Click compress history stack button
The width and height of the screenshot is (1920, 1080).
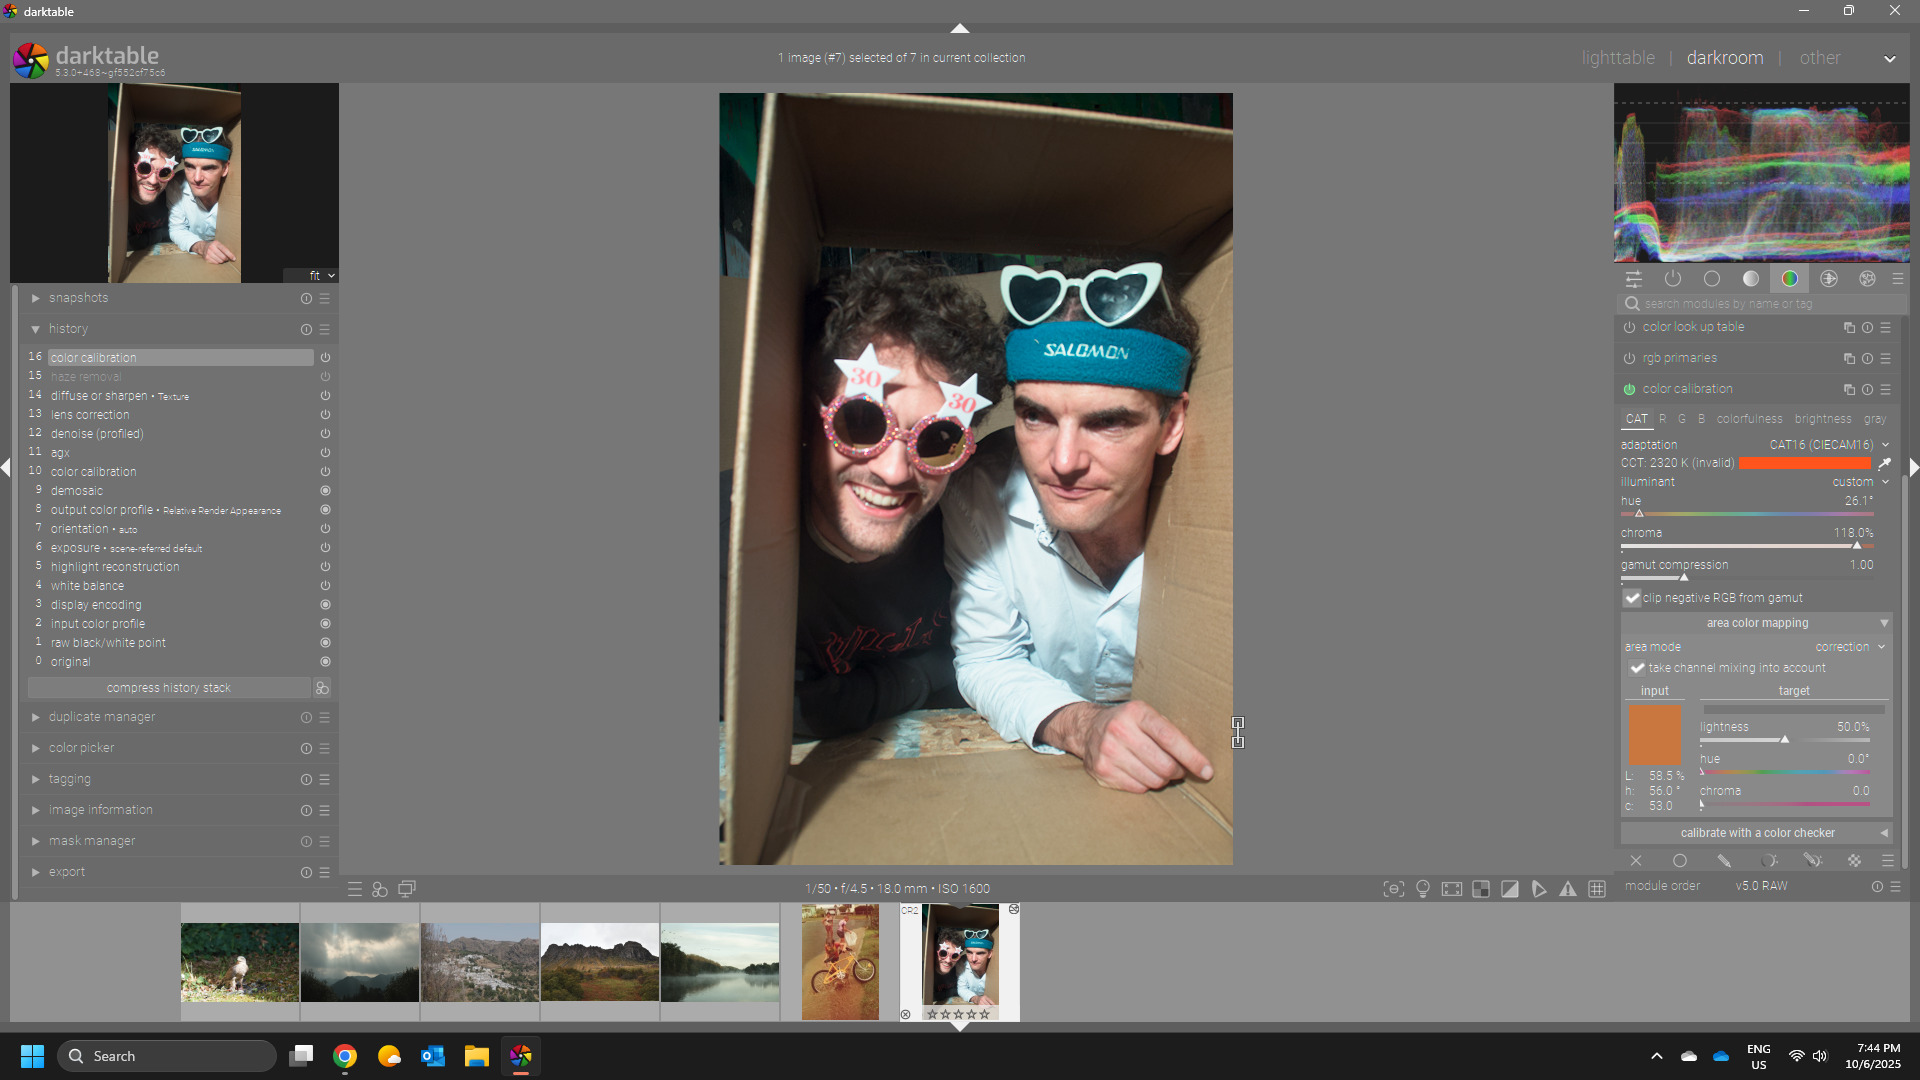click(168, 688)
